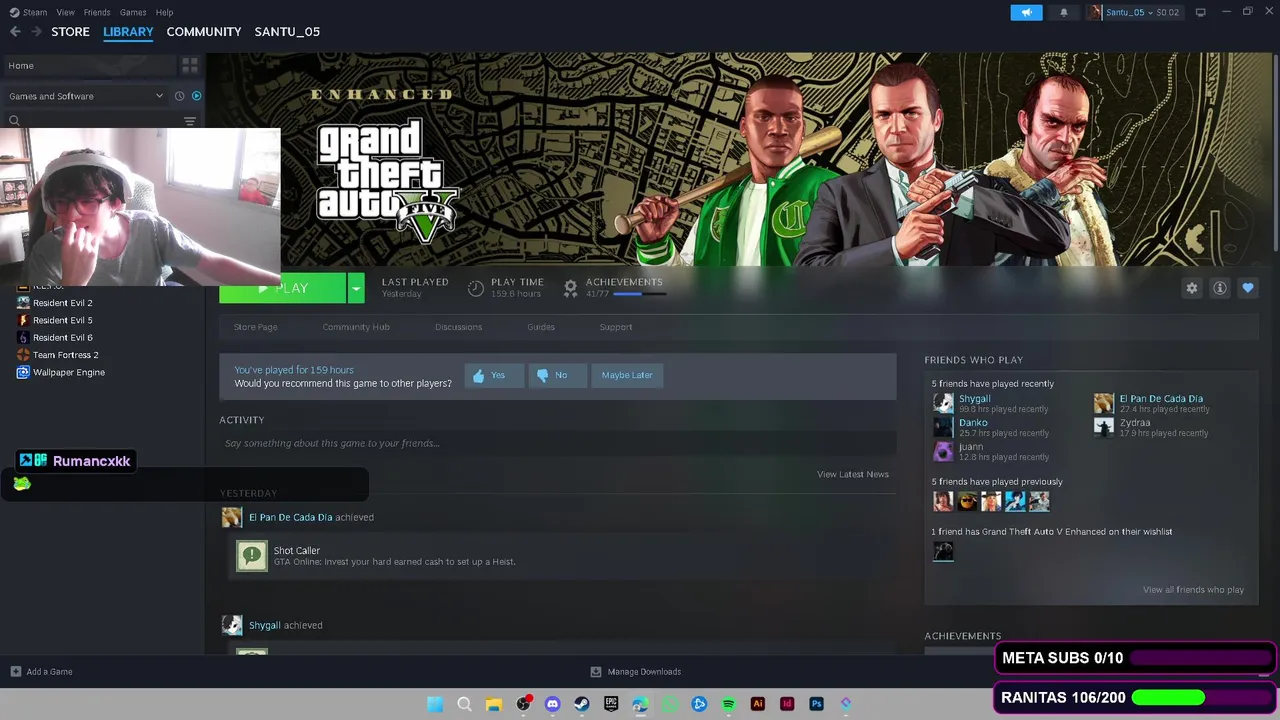Click the achievements progress bar
This screenshot has width=1280, height=720.
[x=640, y=294]
